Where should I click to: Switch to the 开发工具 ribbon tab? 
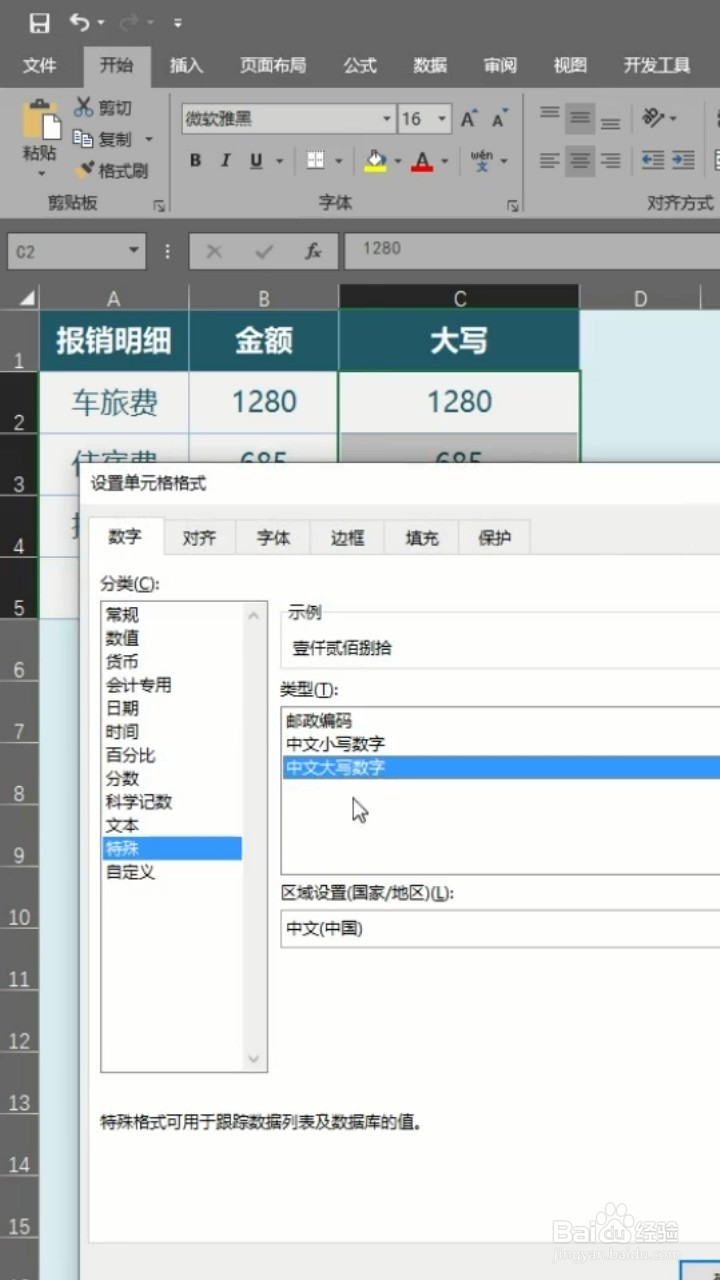657,65
